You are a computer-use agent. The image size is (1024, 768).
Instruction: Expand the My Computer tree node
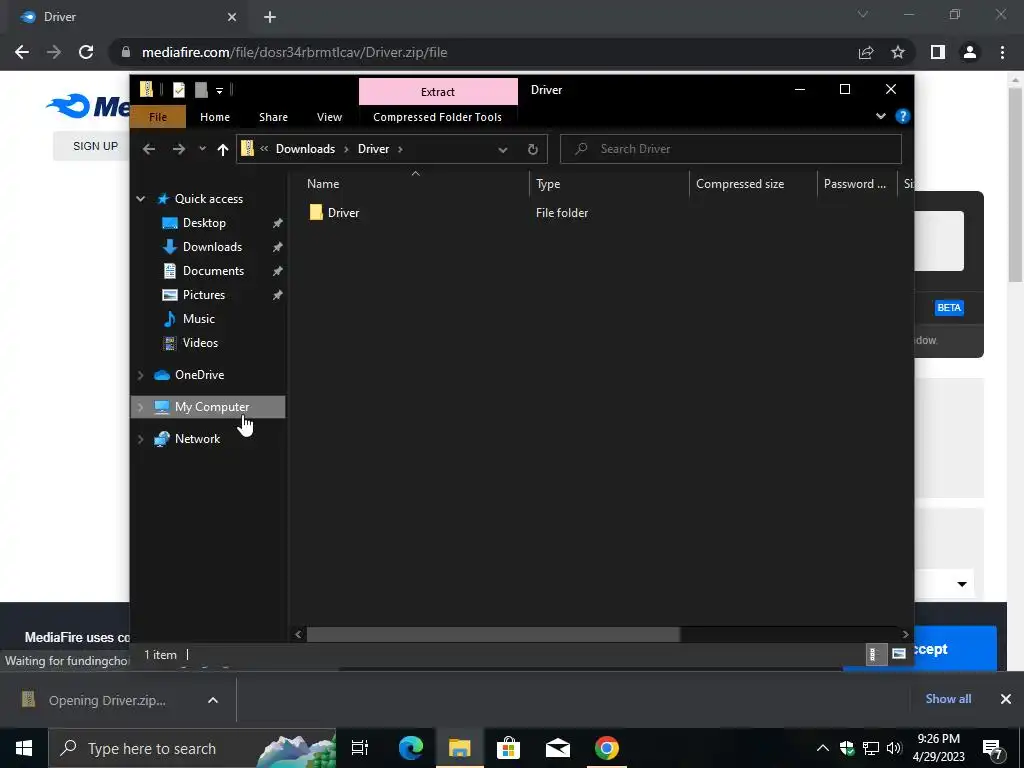point(140,407)
